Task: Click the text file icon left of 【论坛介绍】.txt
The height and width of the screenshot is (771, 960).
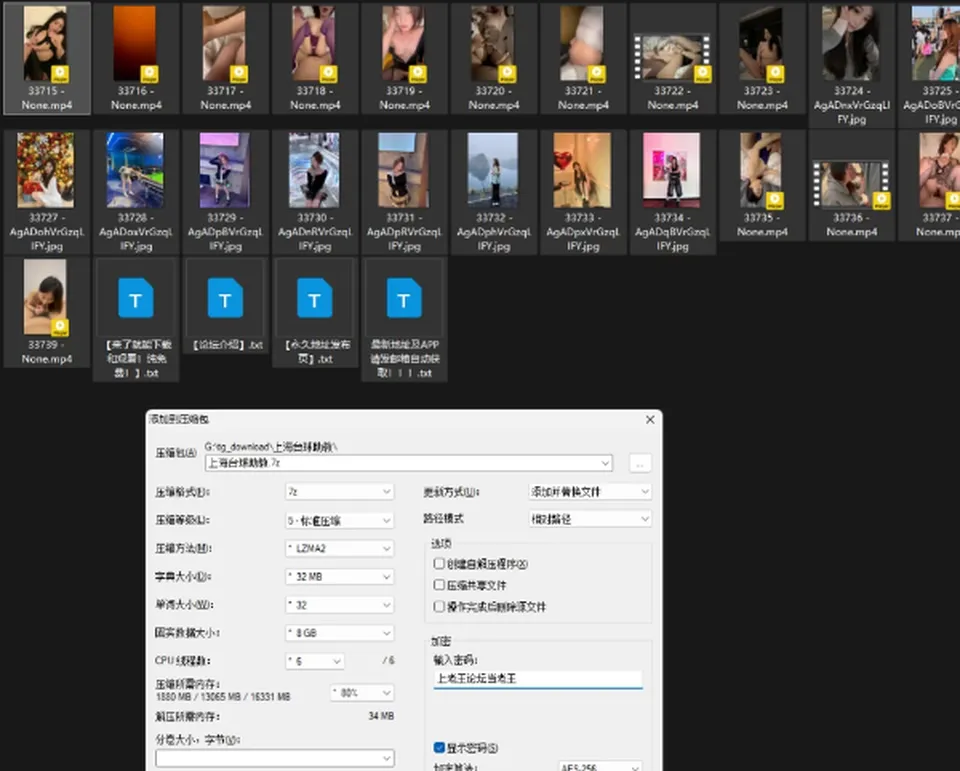Action: point(136,298)
